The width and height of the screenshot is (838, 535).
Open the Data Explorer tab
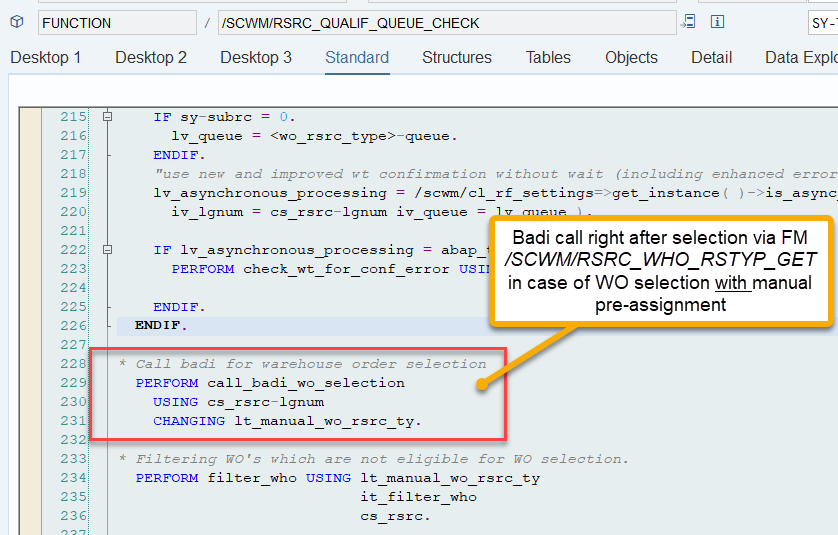[801, 57]
